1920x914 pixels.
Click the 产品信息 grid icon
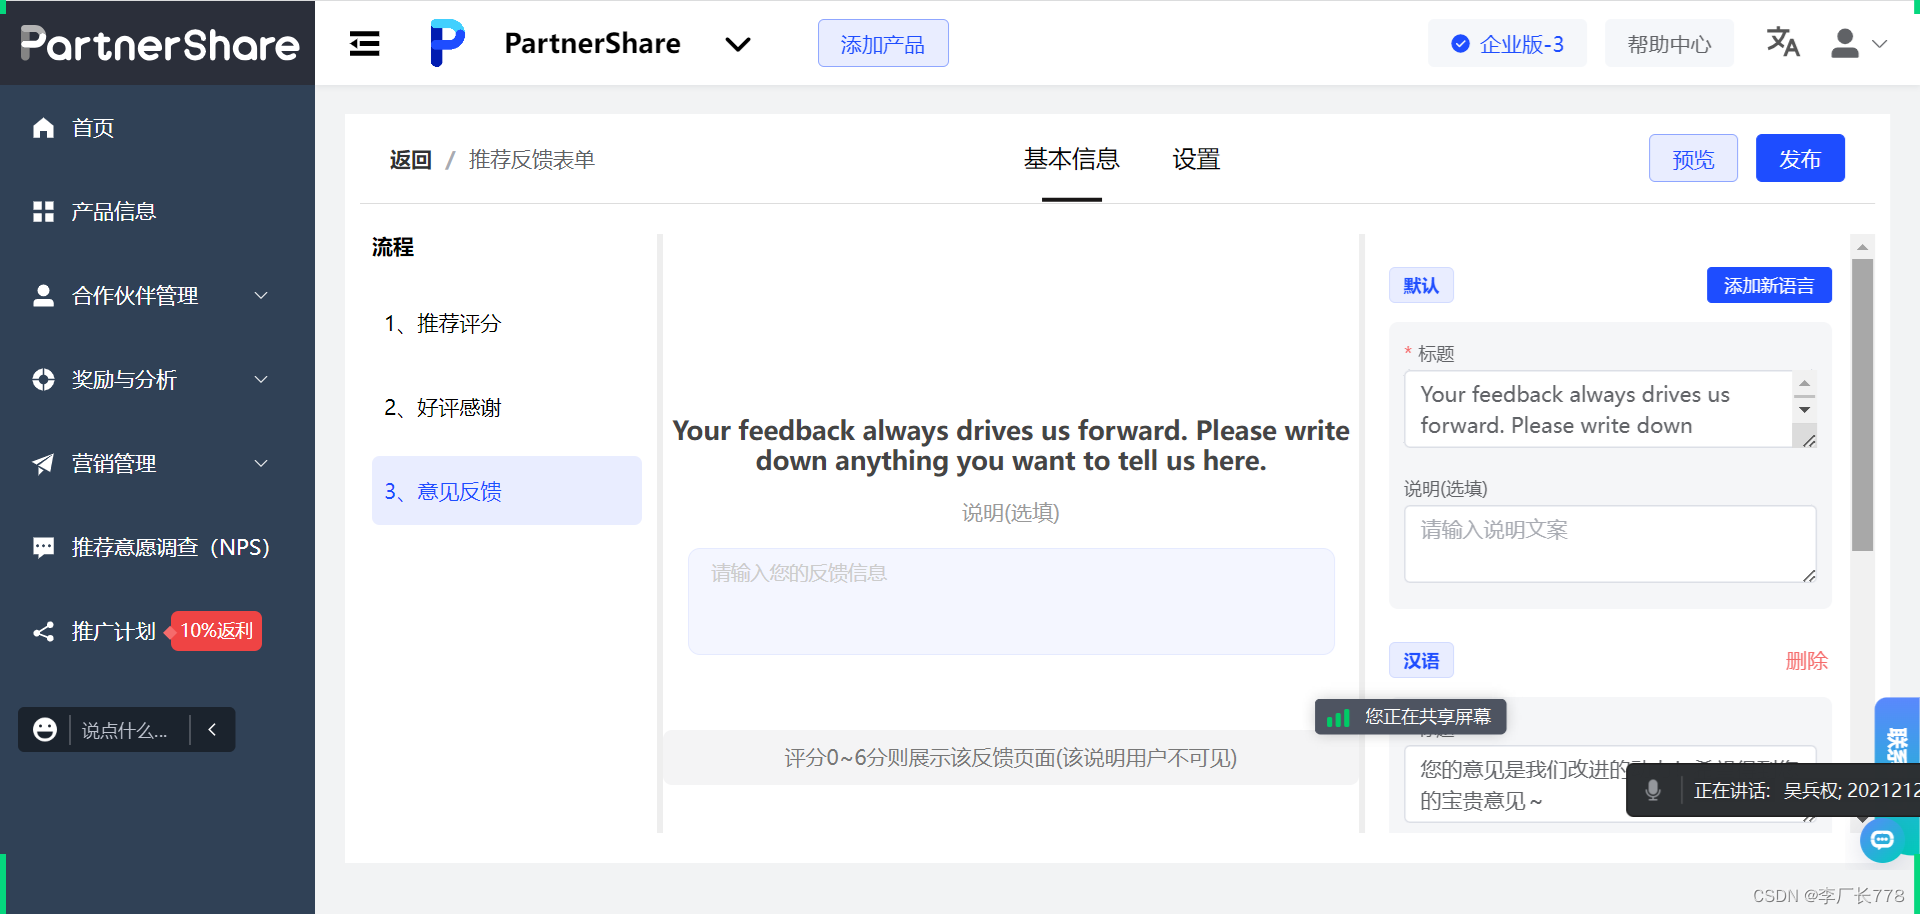tap(42, 211)
